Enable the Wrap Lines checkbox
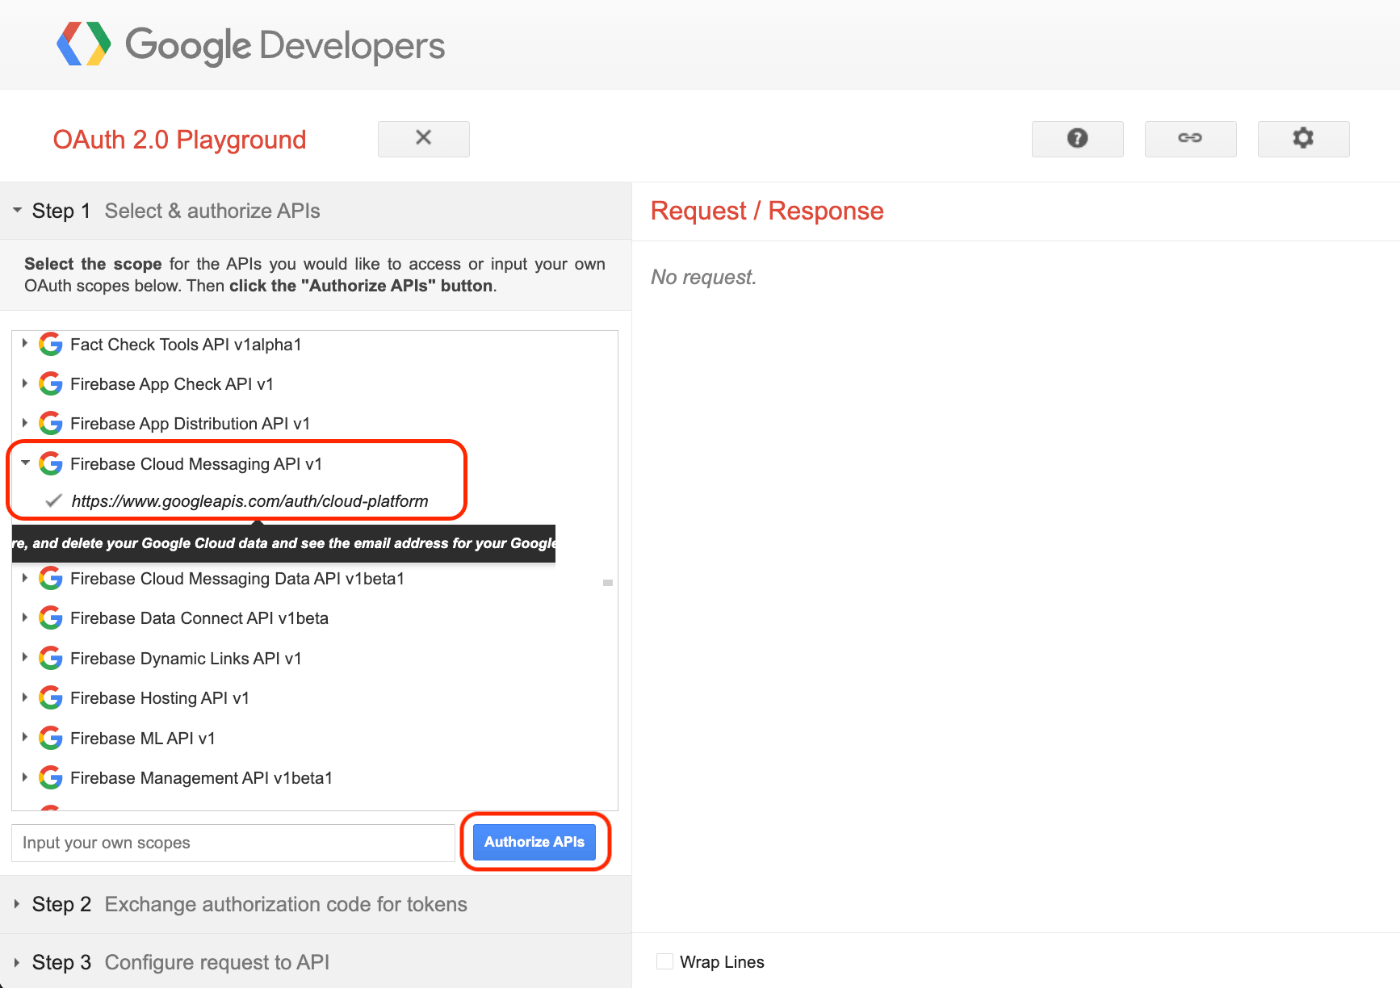Viewport: 1400px width, 988px height. pyautogui.click(x=665, y=962)
